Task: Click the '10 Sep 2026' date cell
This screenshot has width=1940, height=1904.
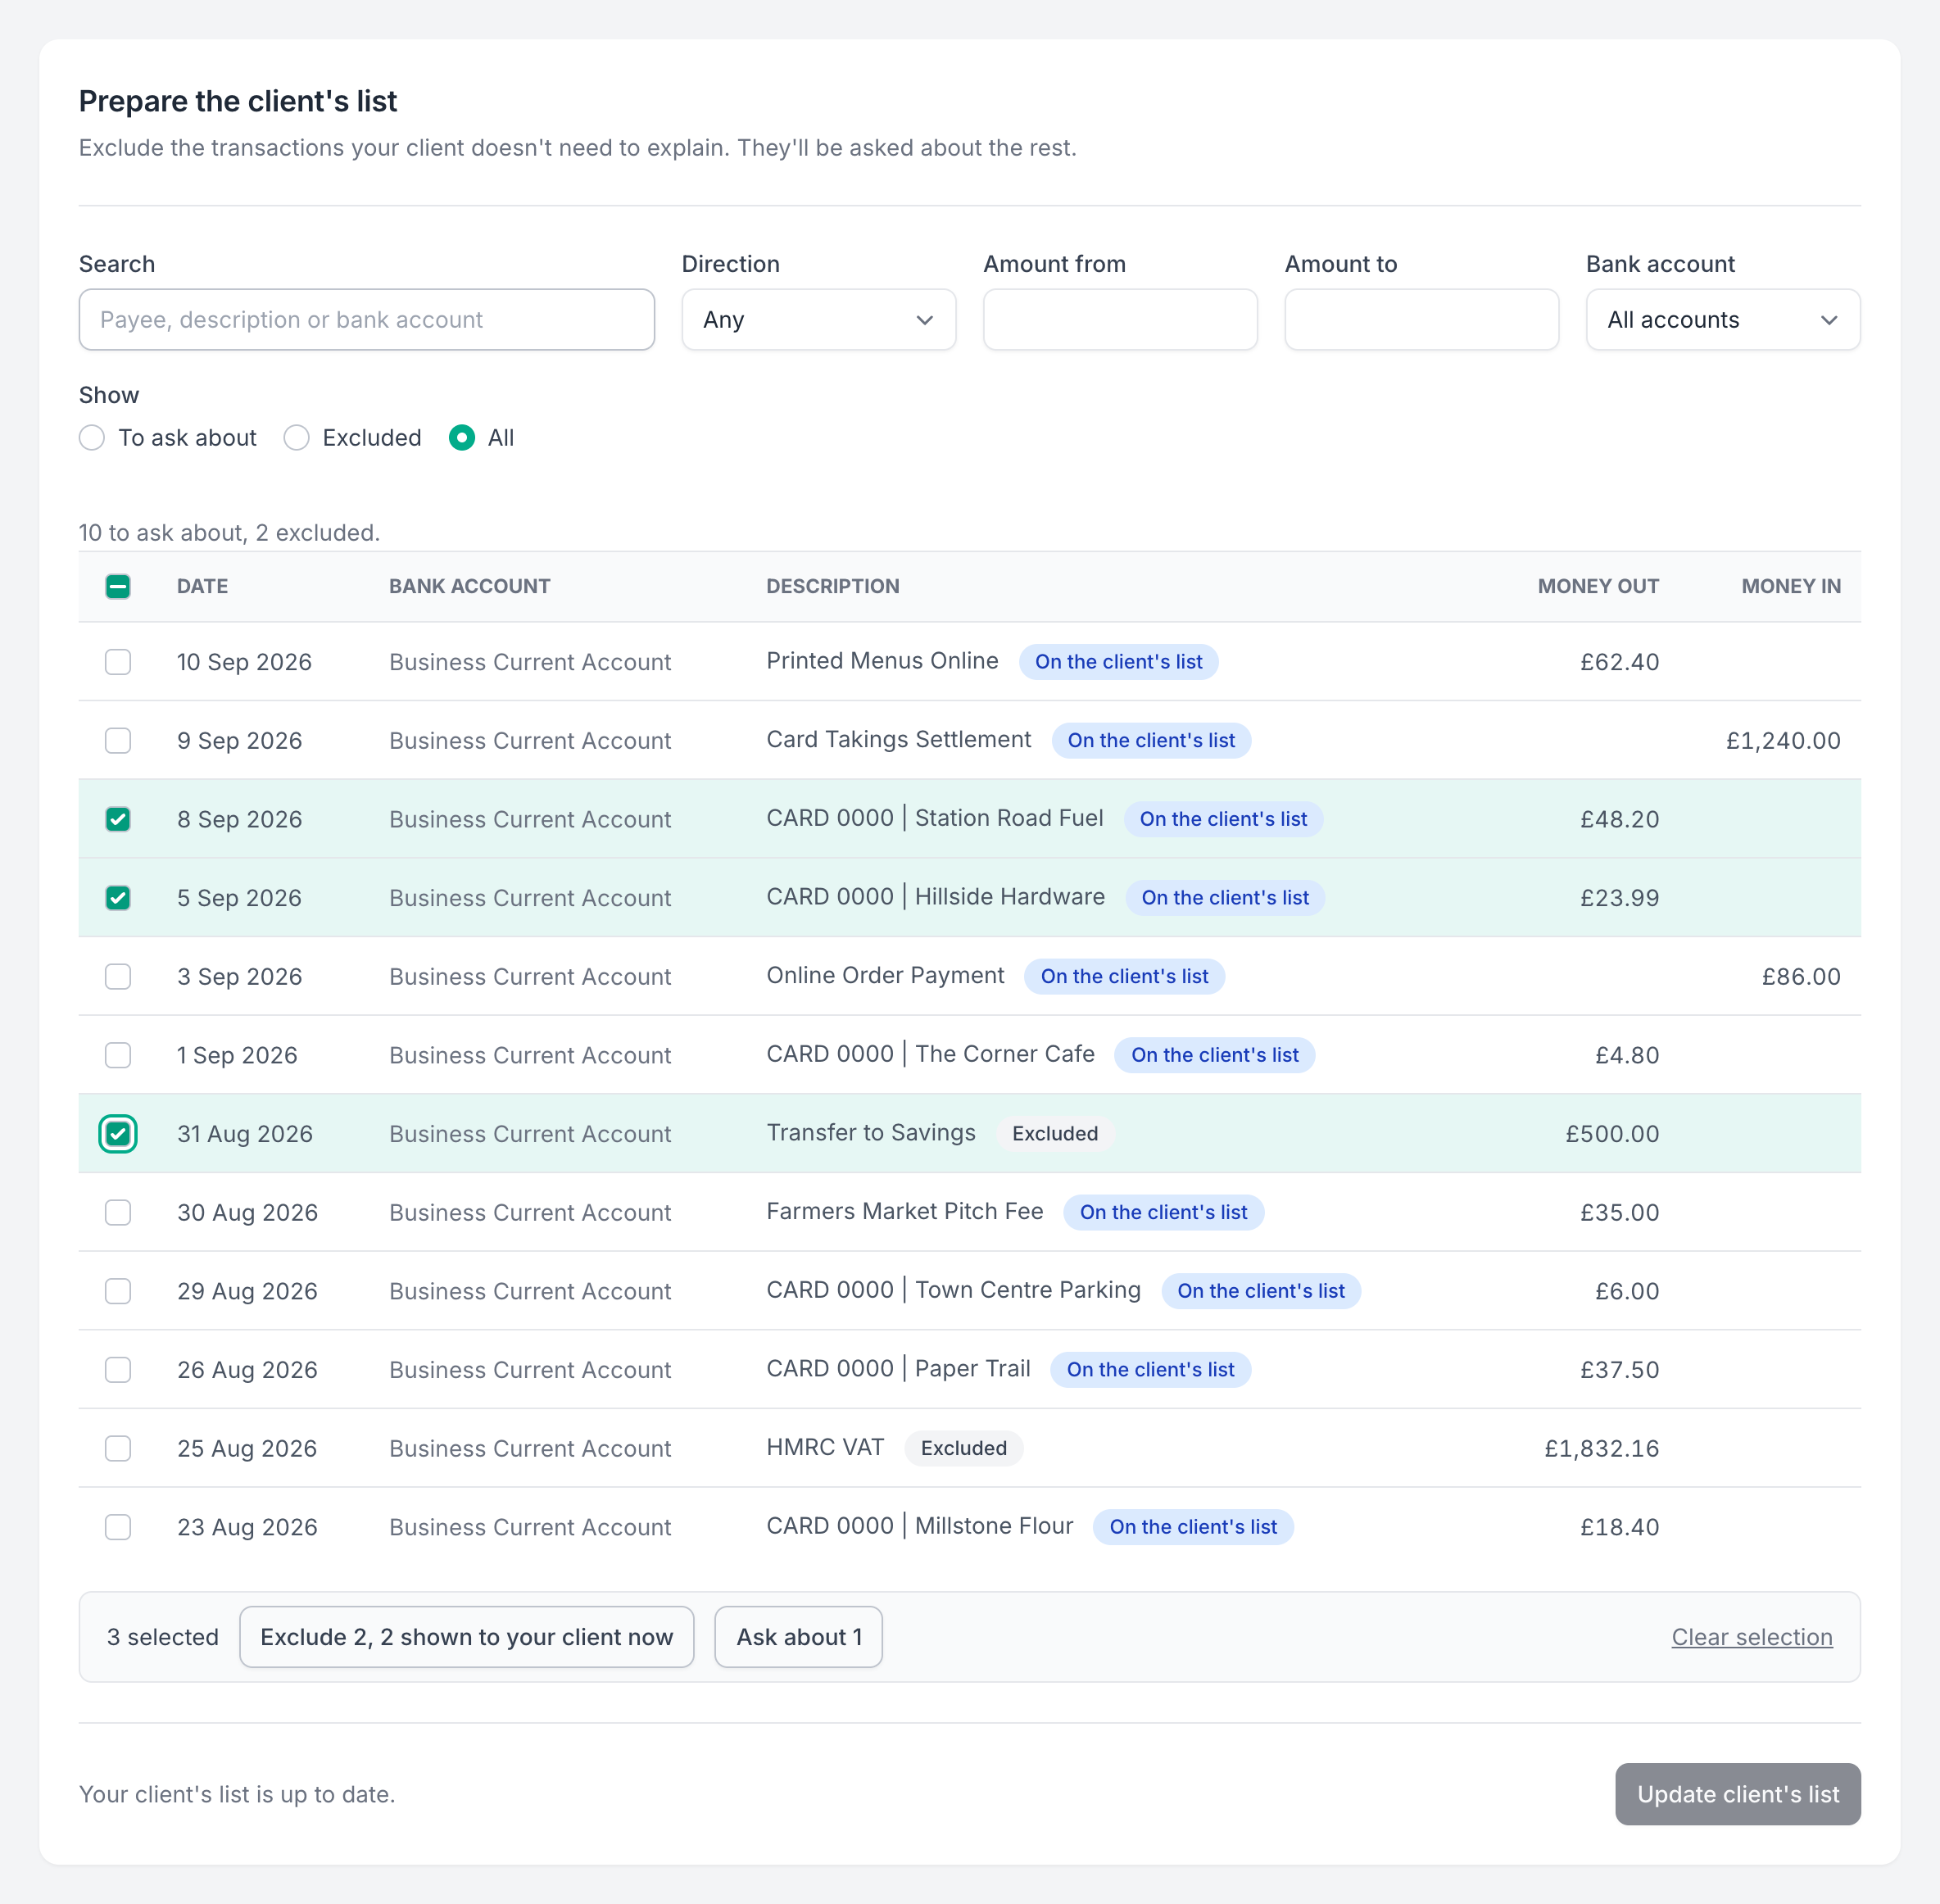Action: 244,662
